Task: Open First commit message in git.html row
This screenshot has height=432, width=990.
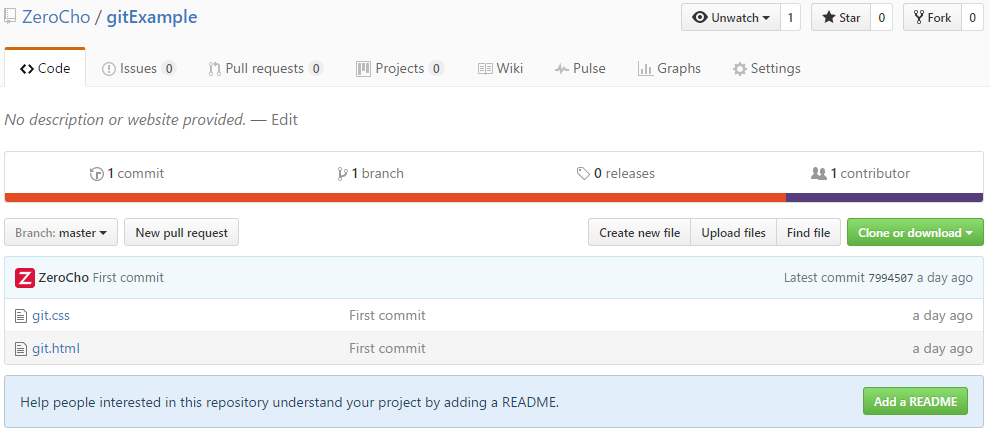Action: pyautogui.click(x=387, y=348)
